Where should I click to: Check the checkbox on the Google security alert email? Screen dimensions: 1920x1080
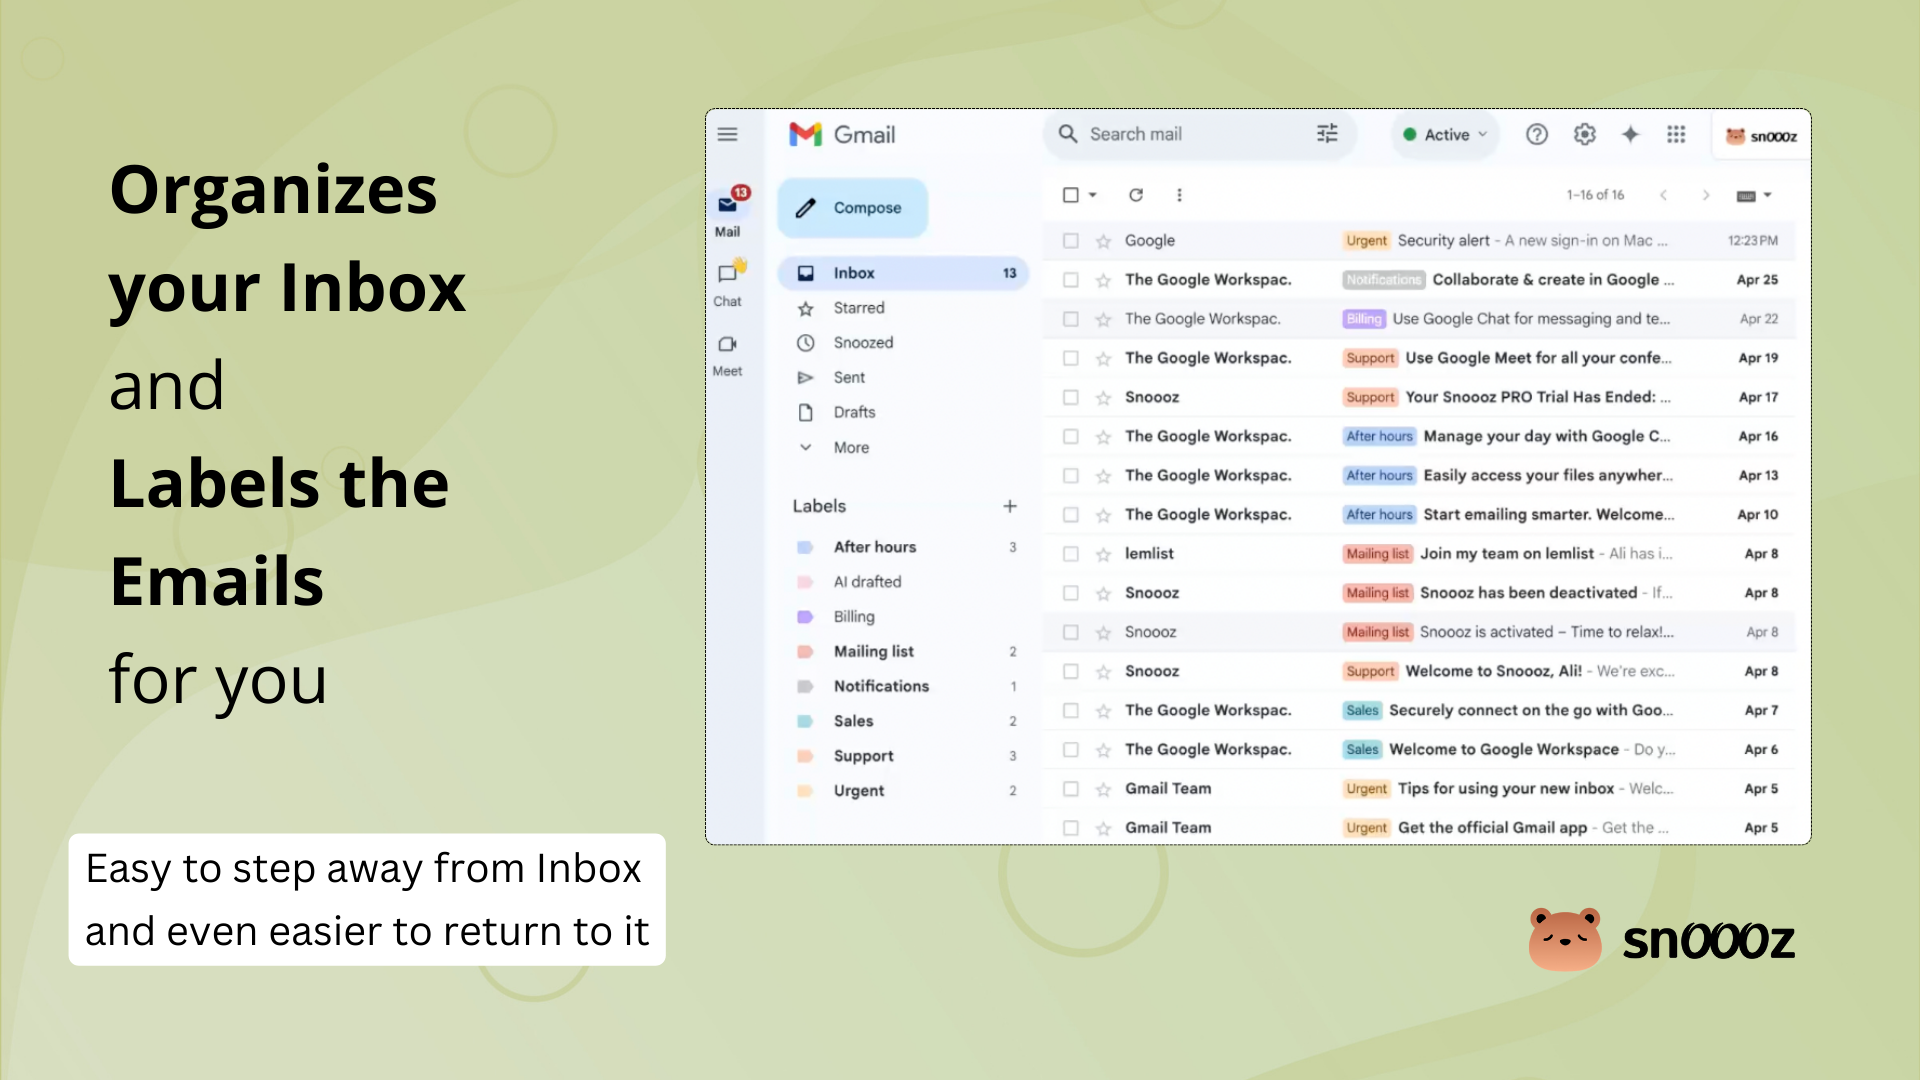tap(1071, 240)
